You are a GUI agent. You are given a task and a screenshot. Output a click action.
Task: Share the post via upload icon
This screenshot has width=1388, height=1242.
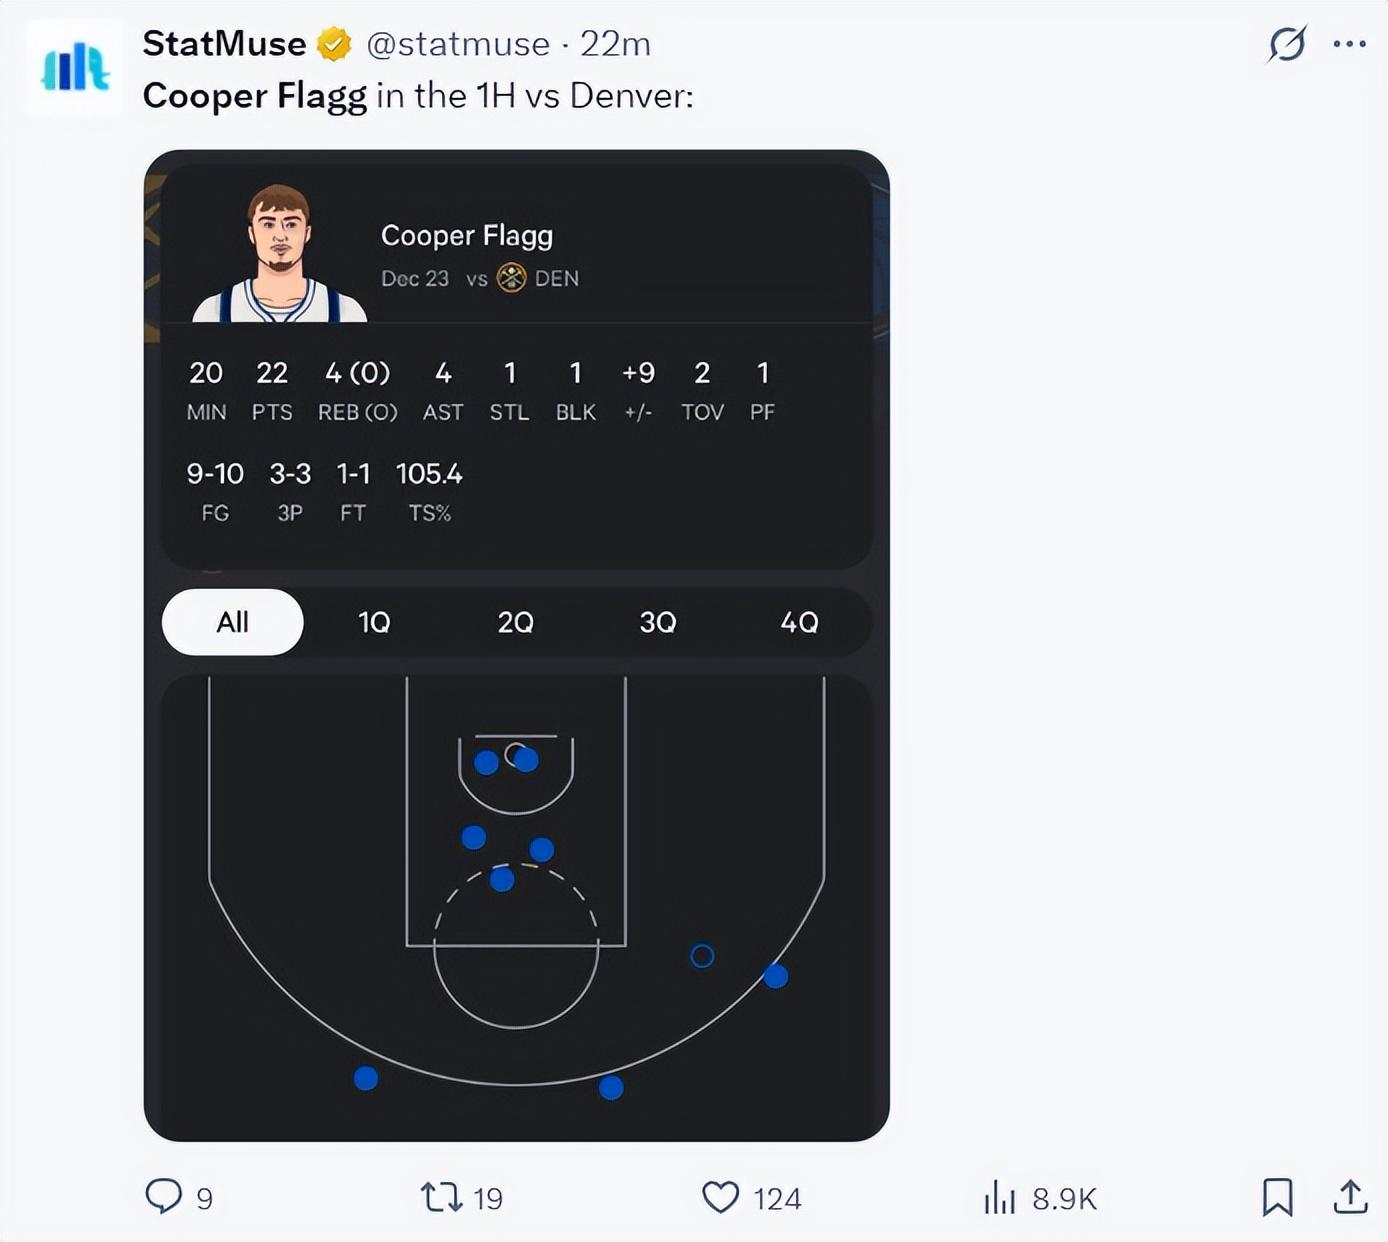(1350, 1197)
